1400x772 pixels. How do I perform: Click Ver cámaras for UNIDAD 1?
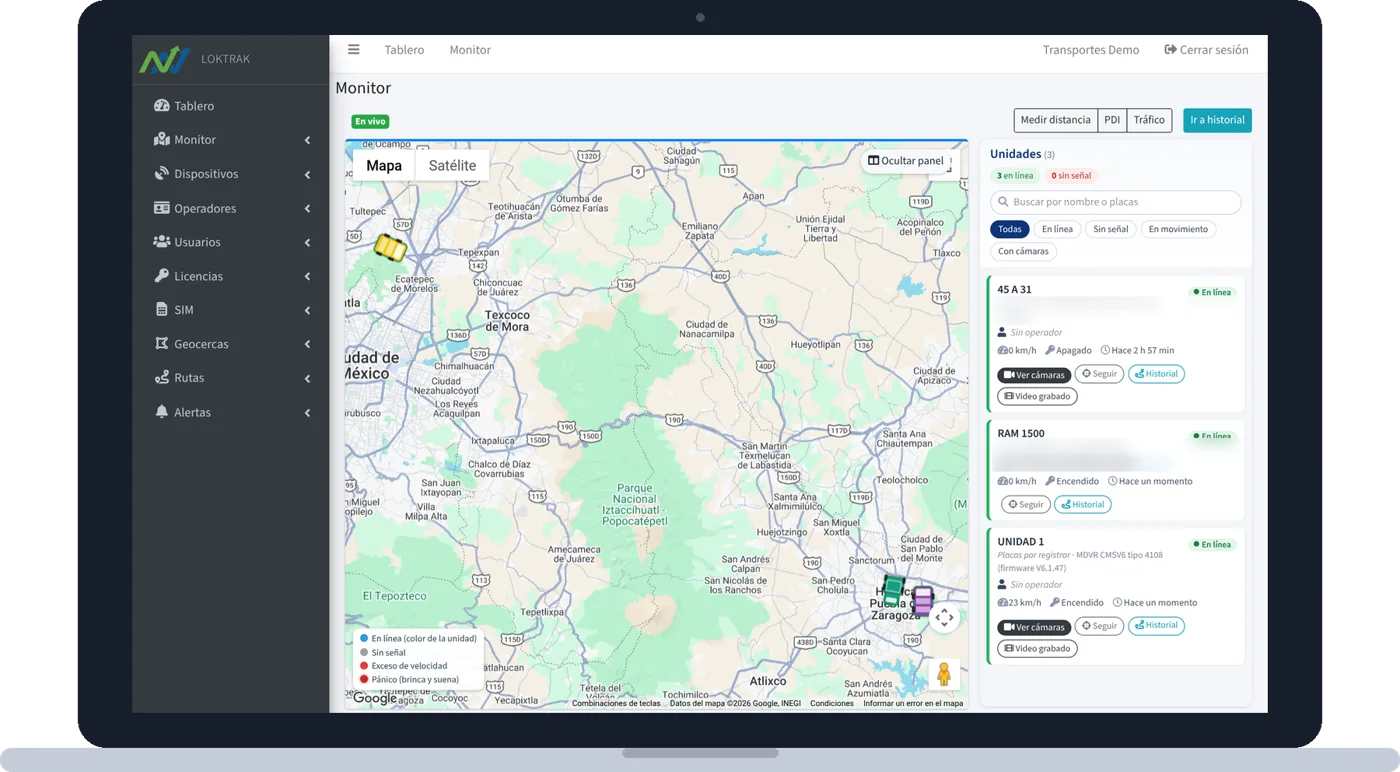[1034, 627]
